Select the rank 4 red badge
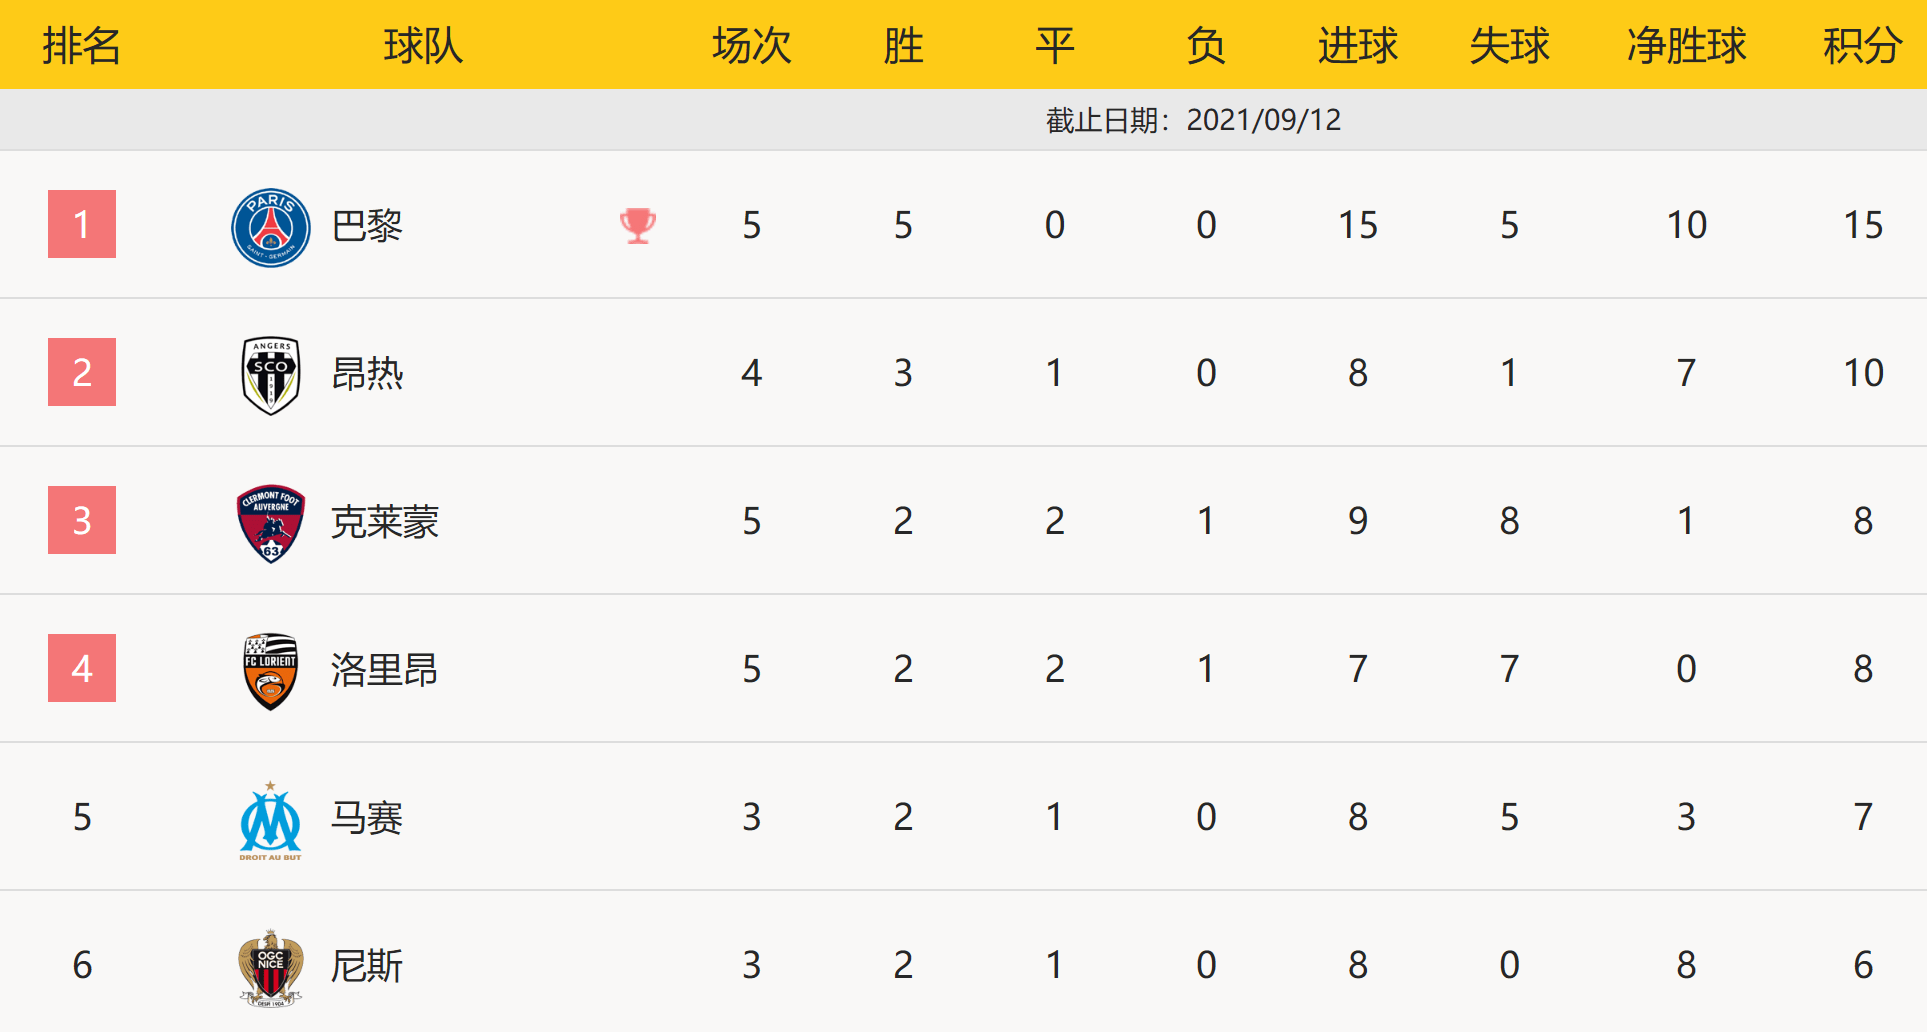 (82, 668)
